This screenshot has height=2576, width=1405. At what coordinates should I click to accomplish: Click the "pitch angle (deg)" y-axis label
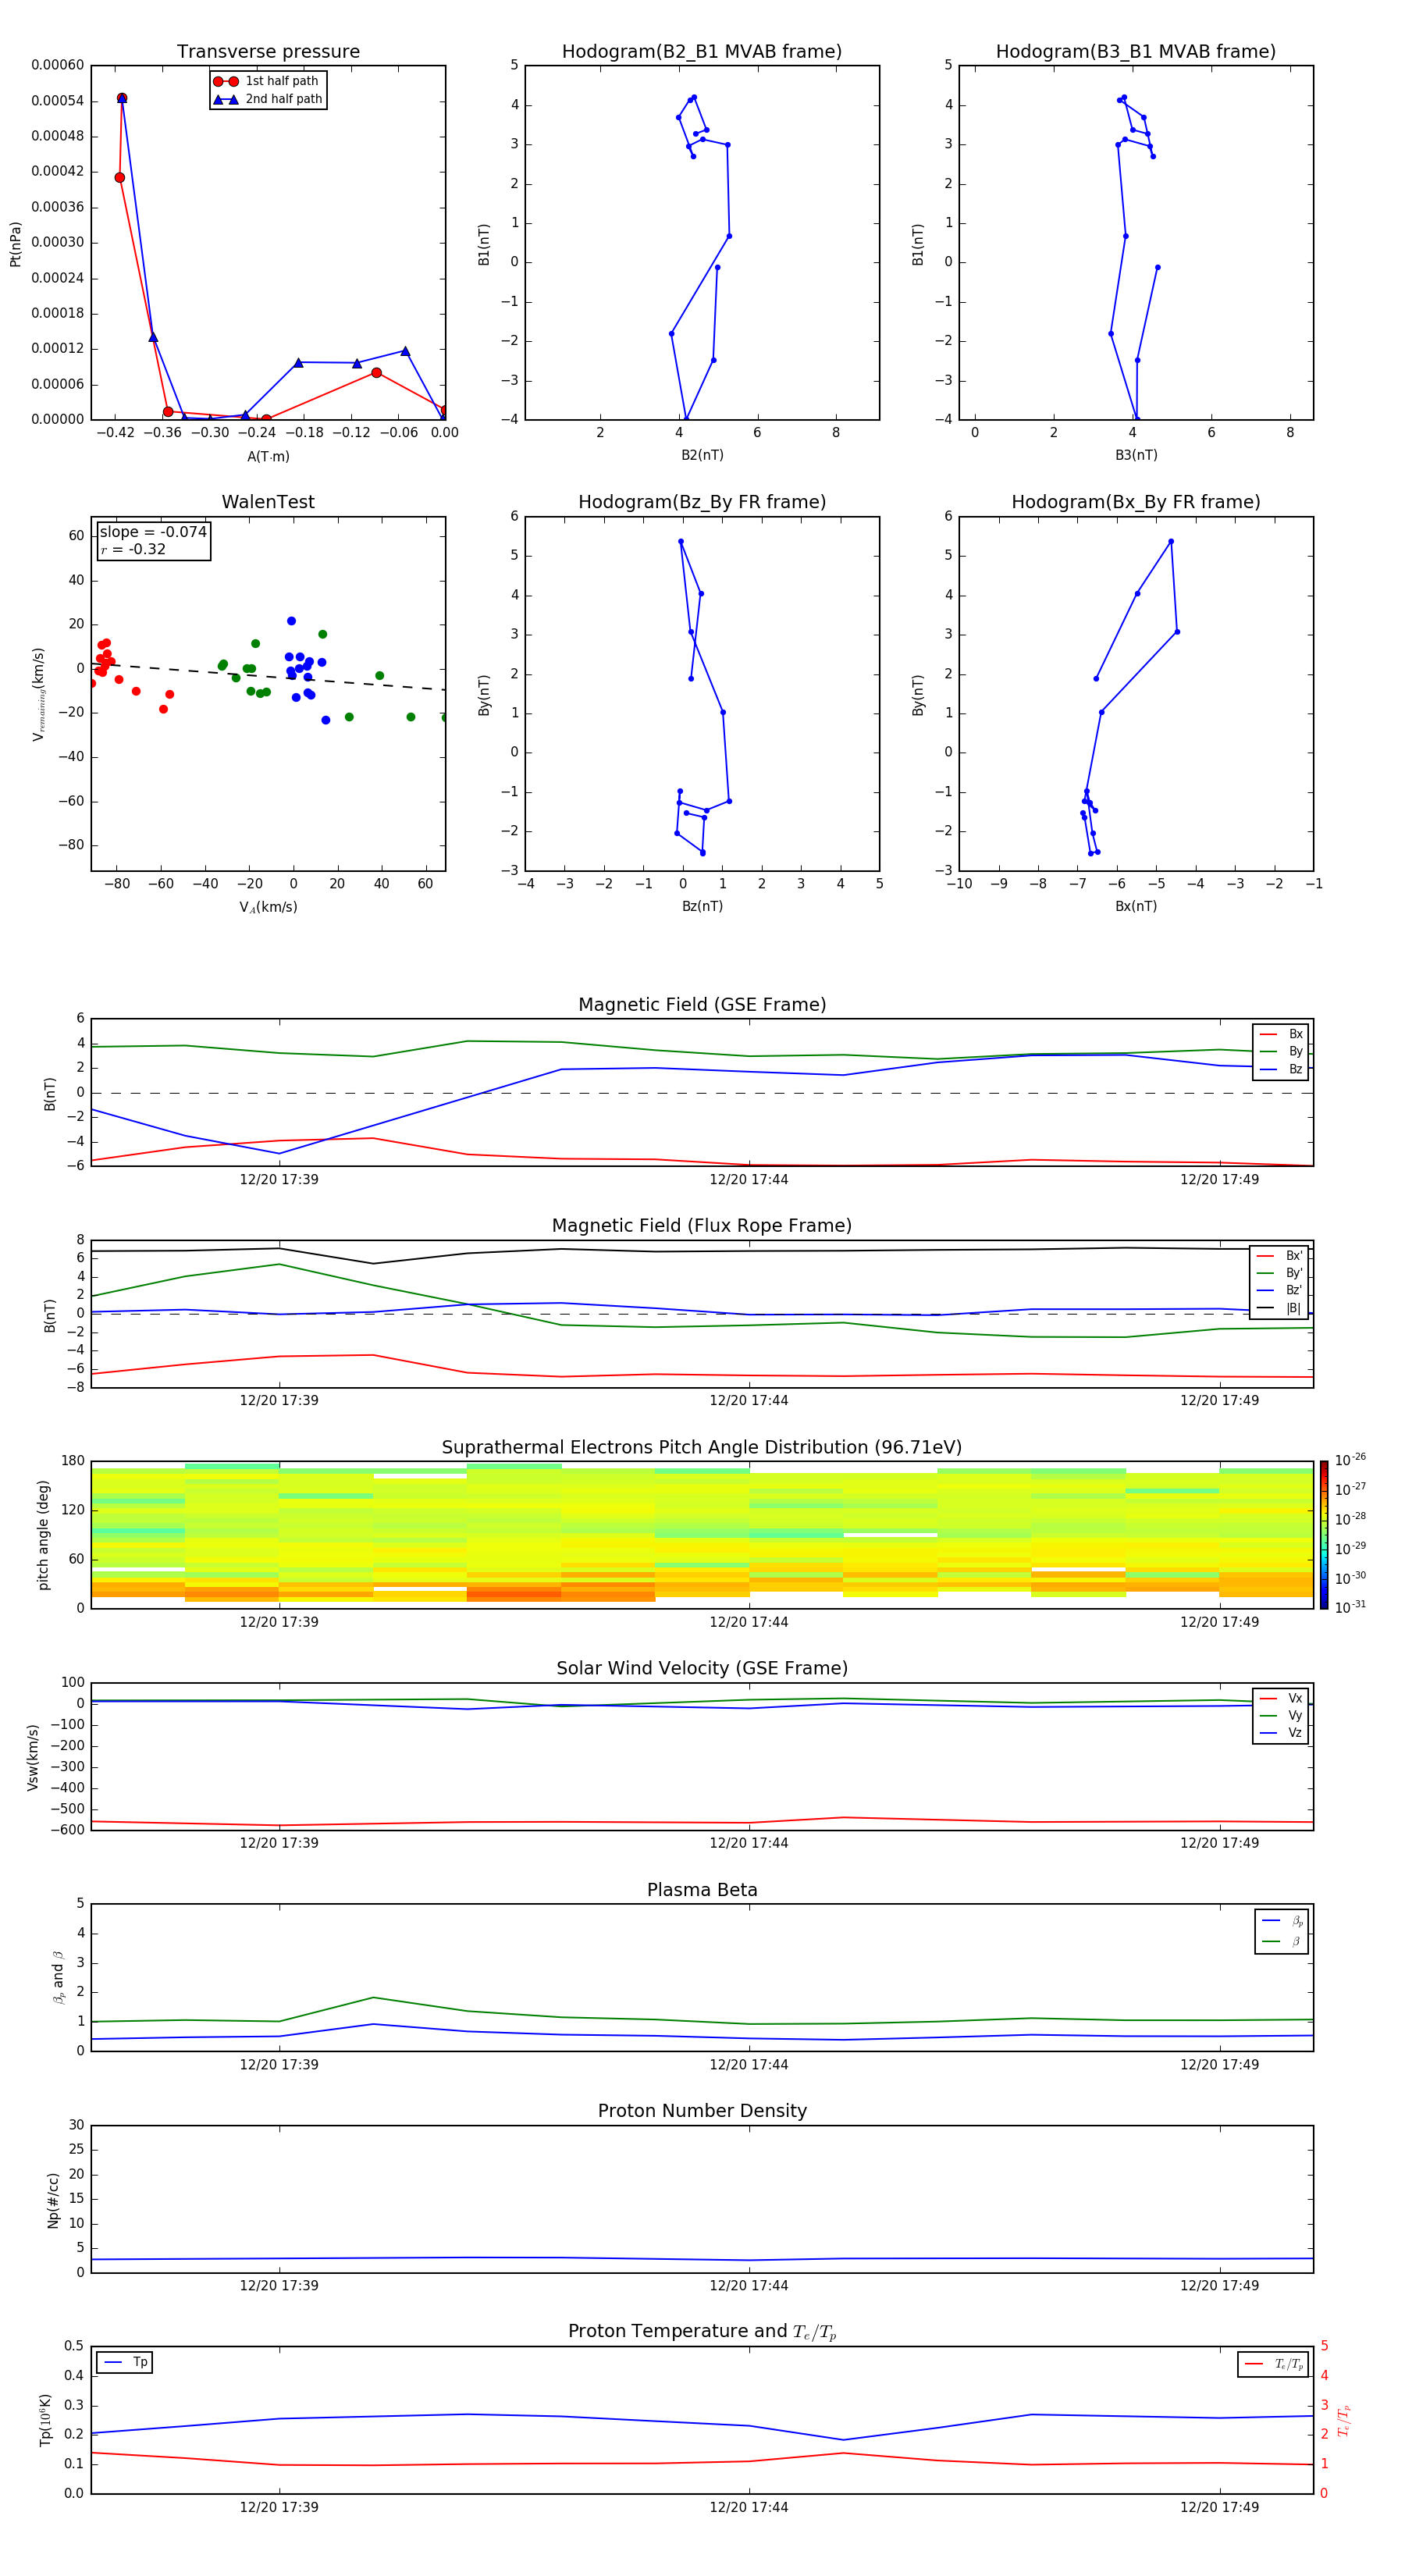[x=43, y=1535]
